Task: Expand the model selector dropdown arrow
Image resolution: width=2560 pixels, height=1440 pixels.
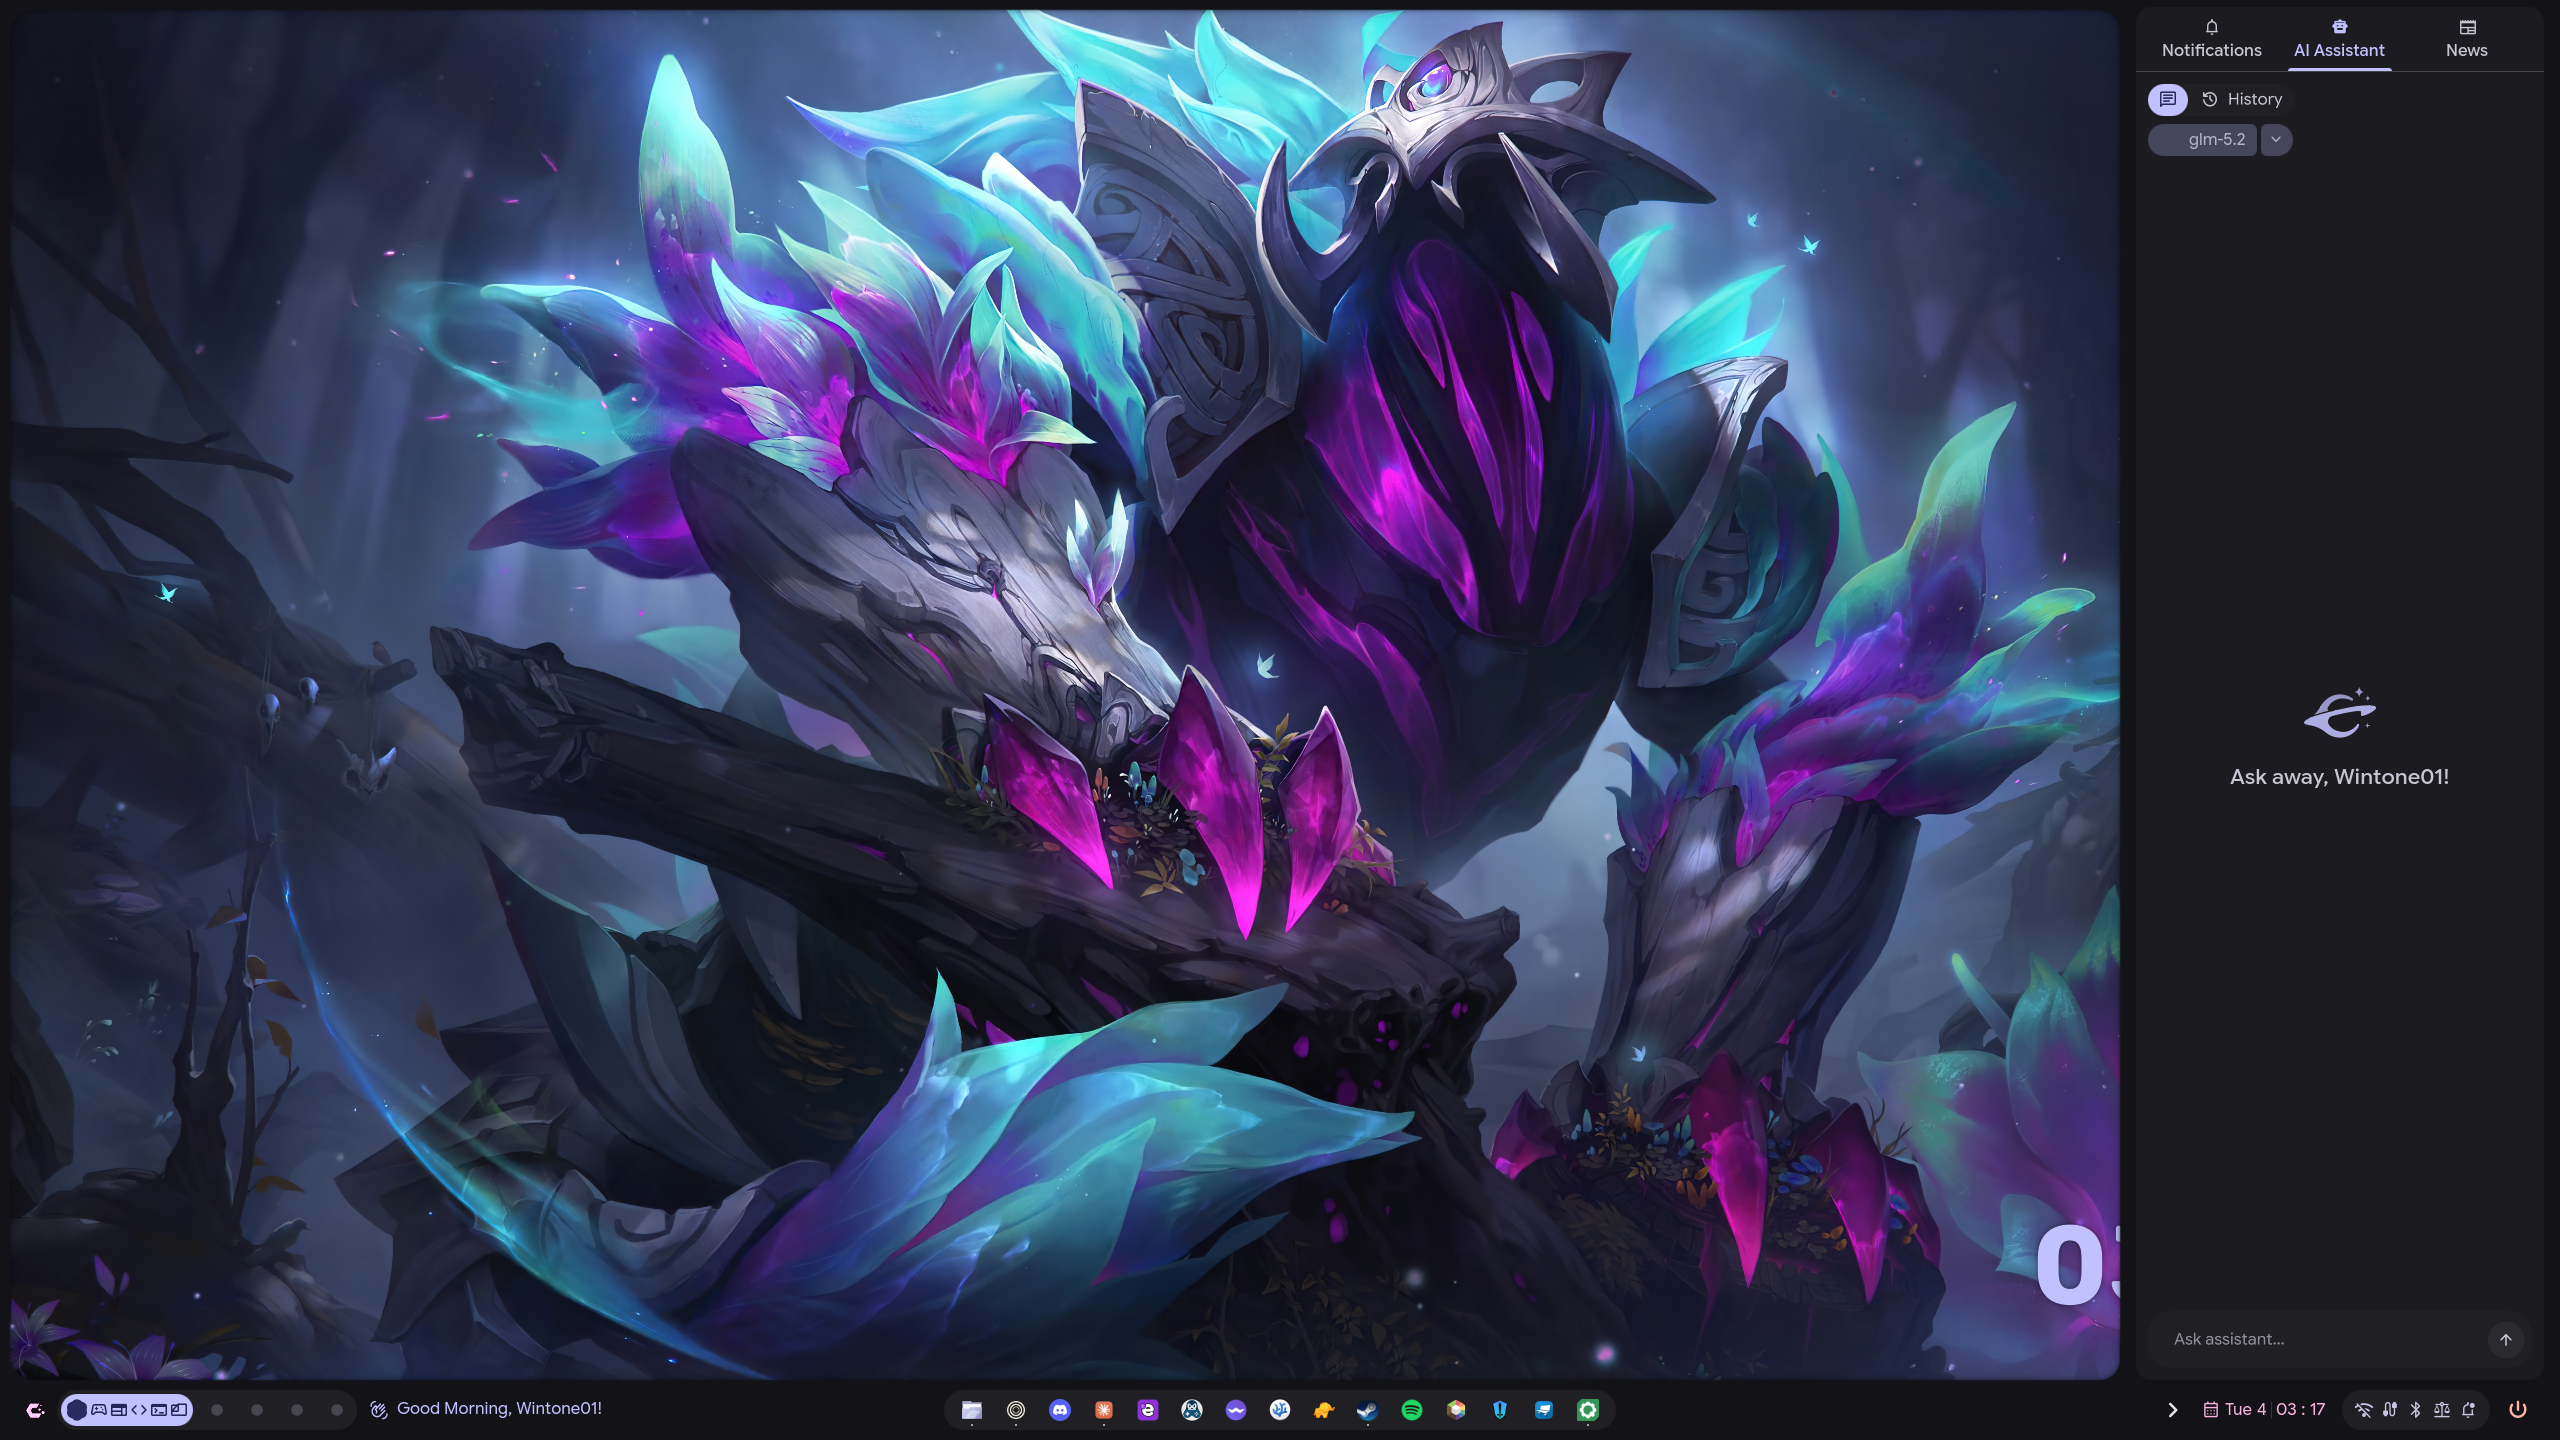Action: pos(2276,140)
